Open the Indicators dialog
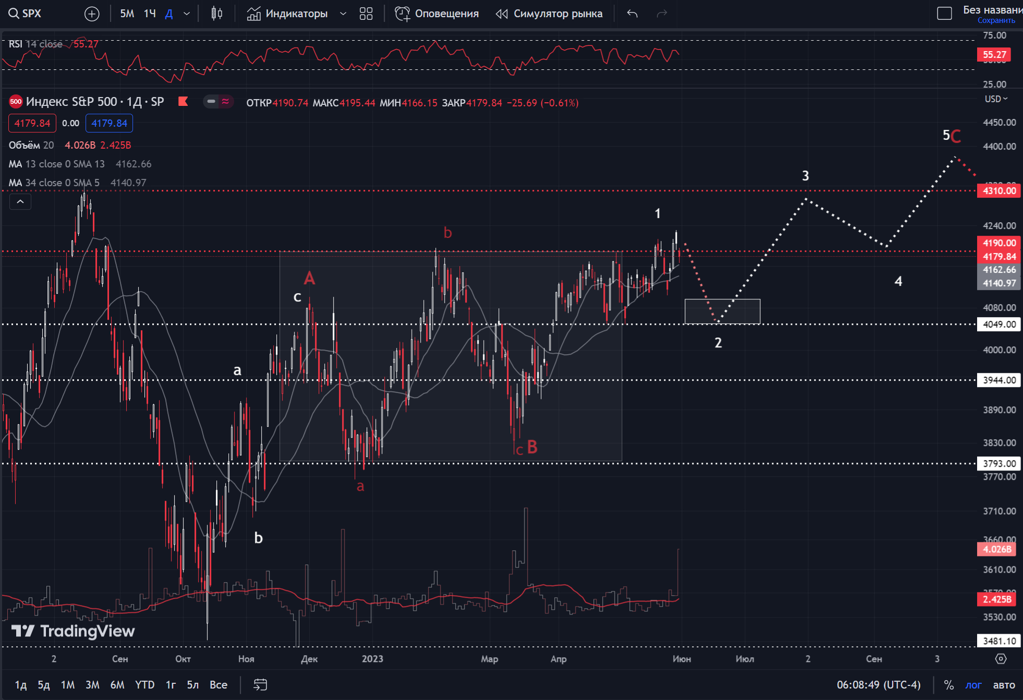 288,14
